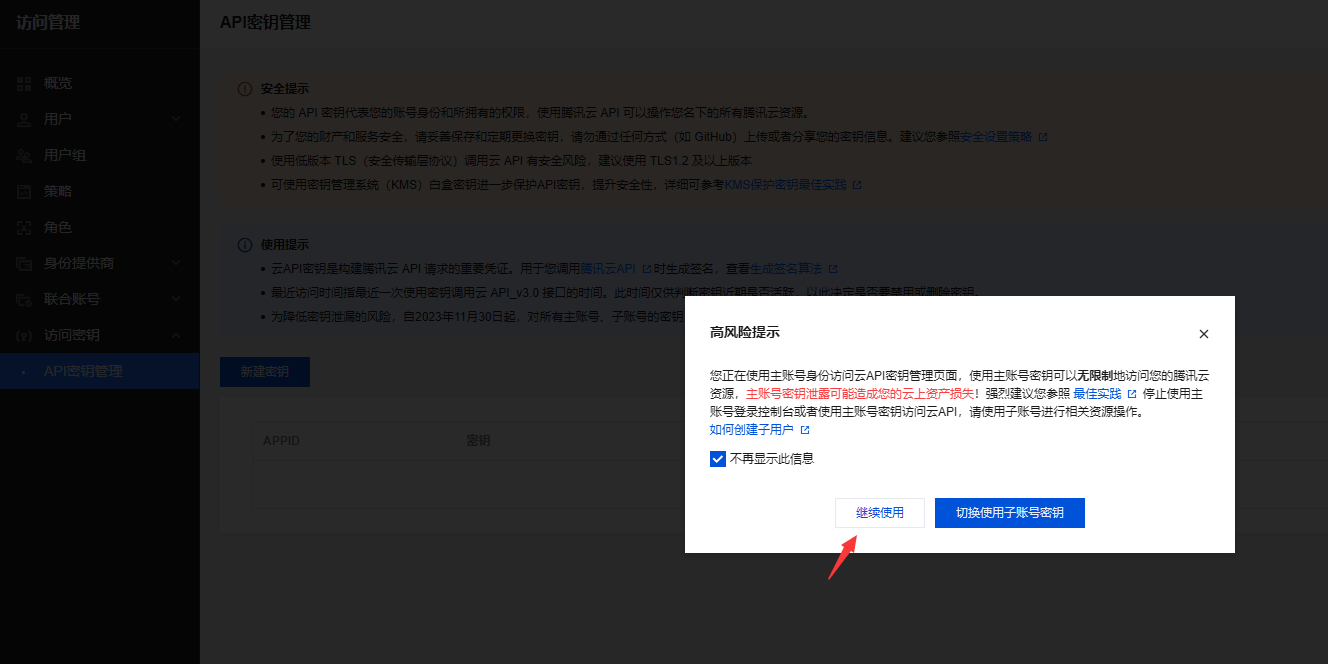1328x664 pixels.
Task: Click the 用户 person icon
Action: point(25,119)
